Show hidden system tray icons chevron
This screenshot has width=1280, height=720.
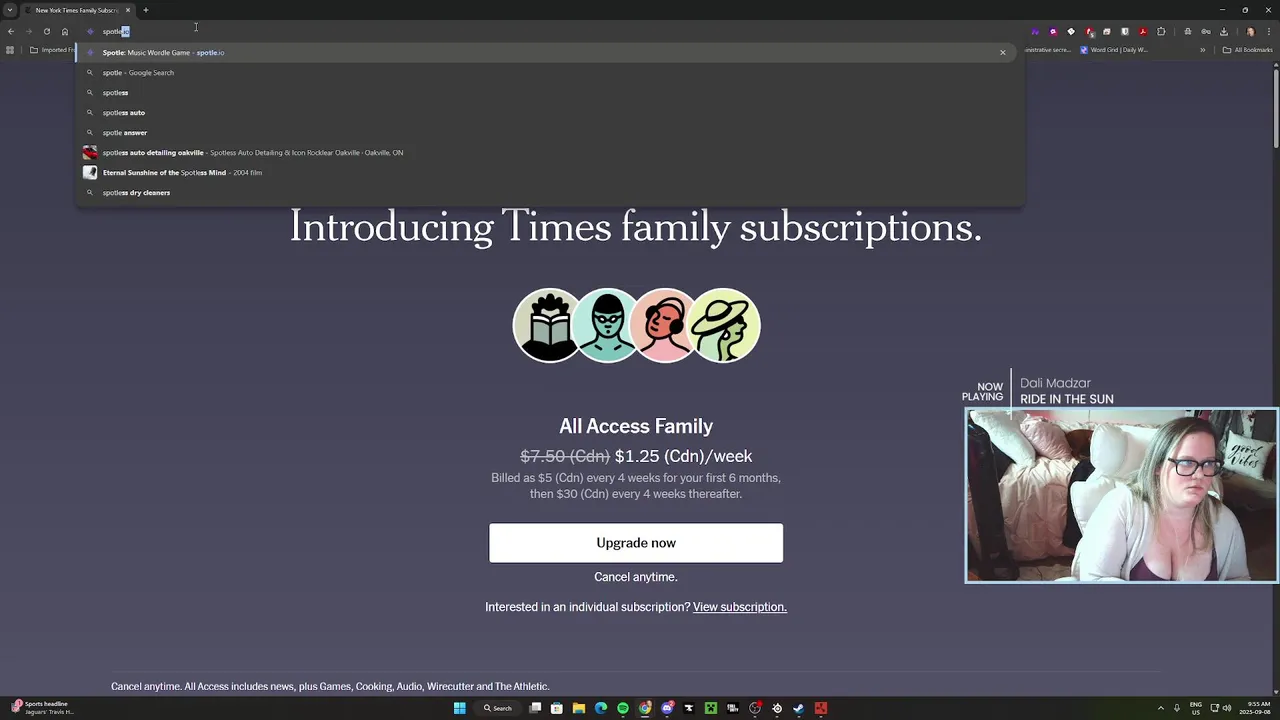[x=1161, y=708]
